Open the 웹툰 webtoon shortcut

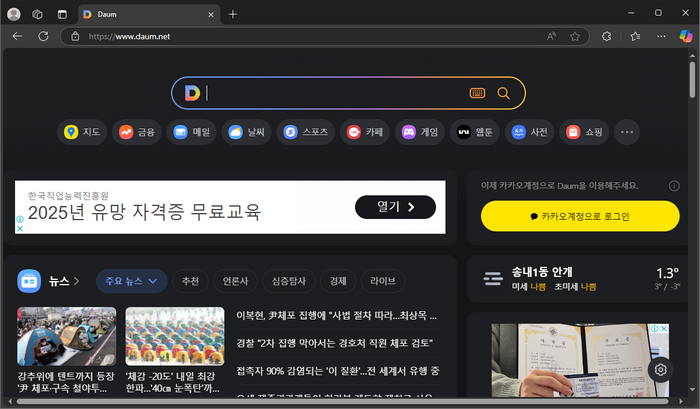coord(475,132)
